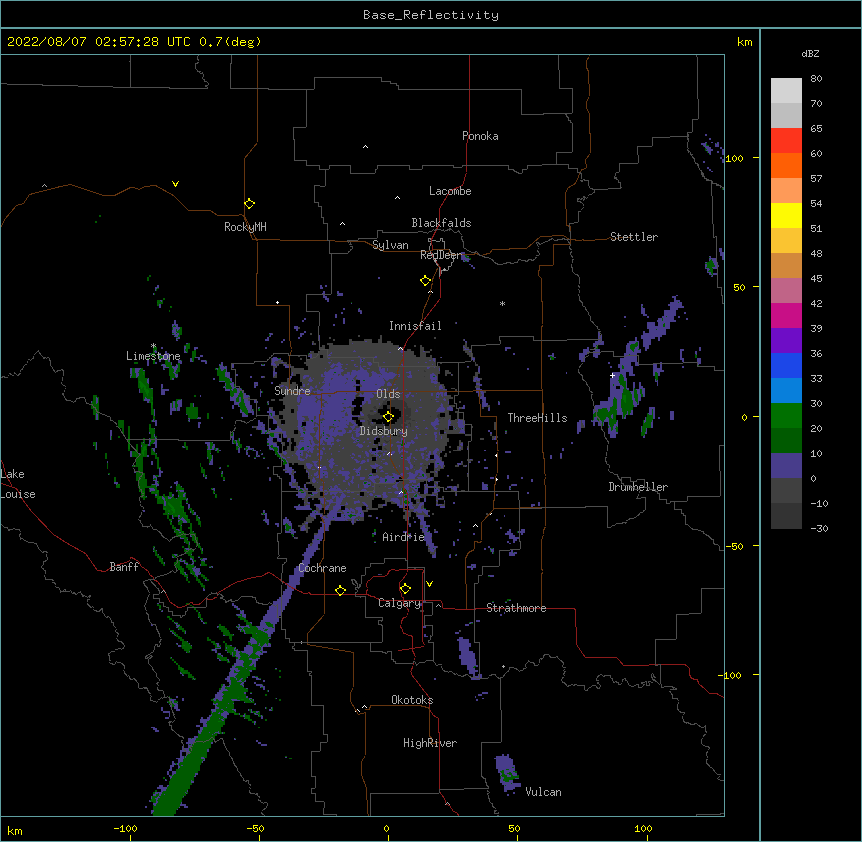Select the green 20-30 dBZ legend swatch
The image size is (862, 842).
(786, 416)
